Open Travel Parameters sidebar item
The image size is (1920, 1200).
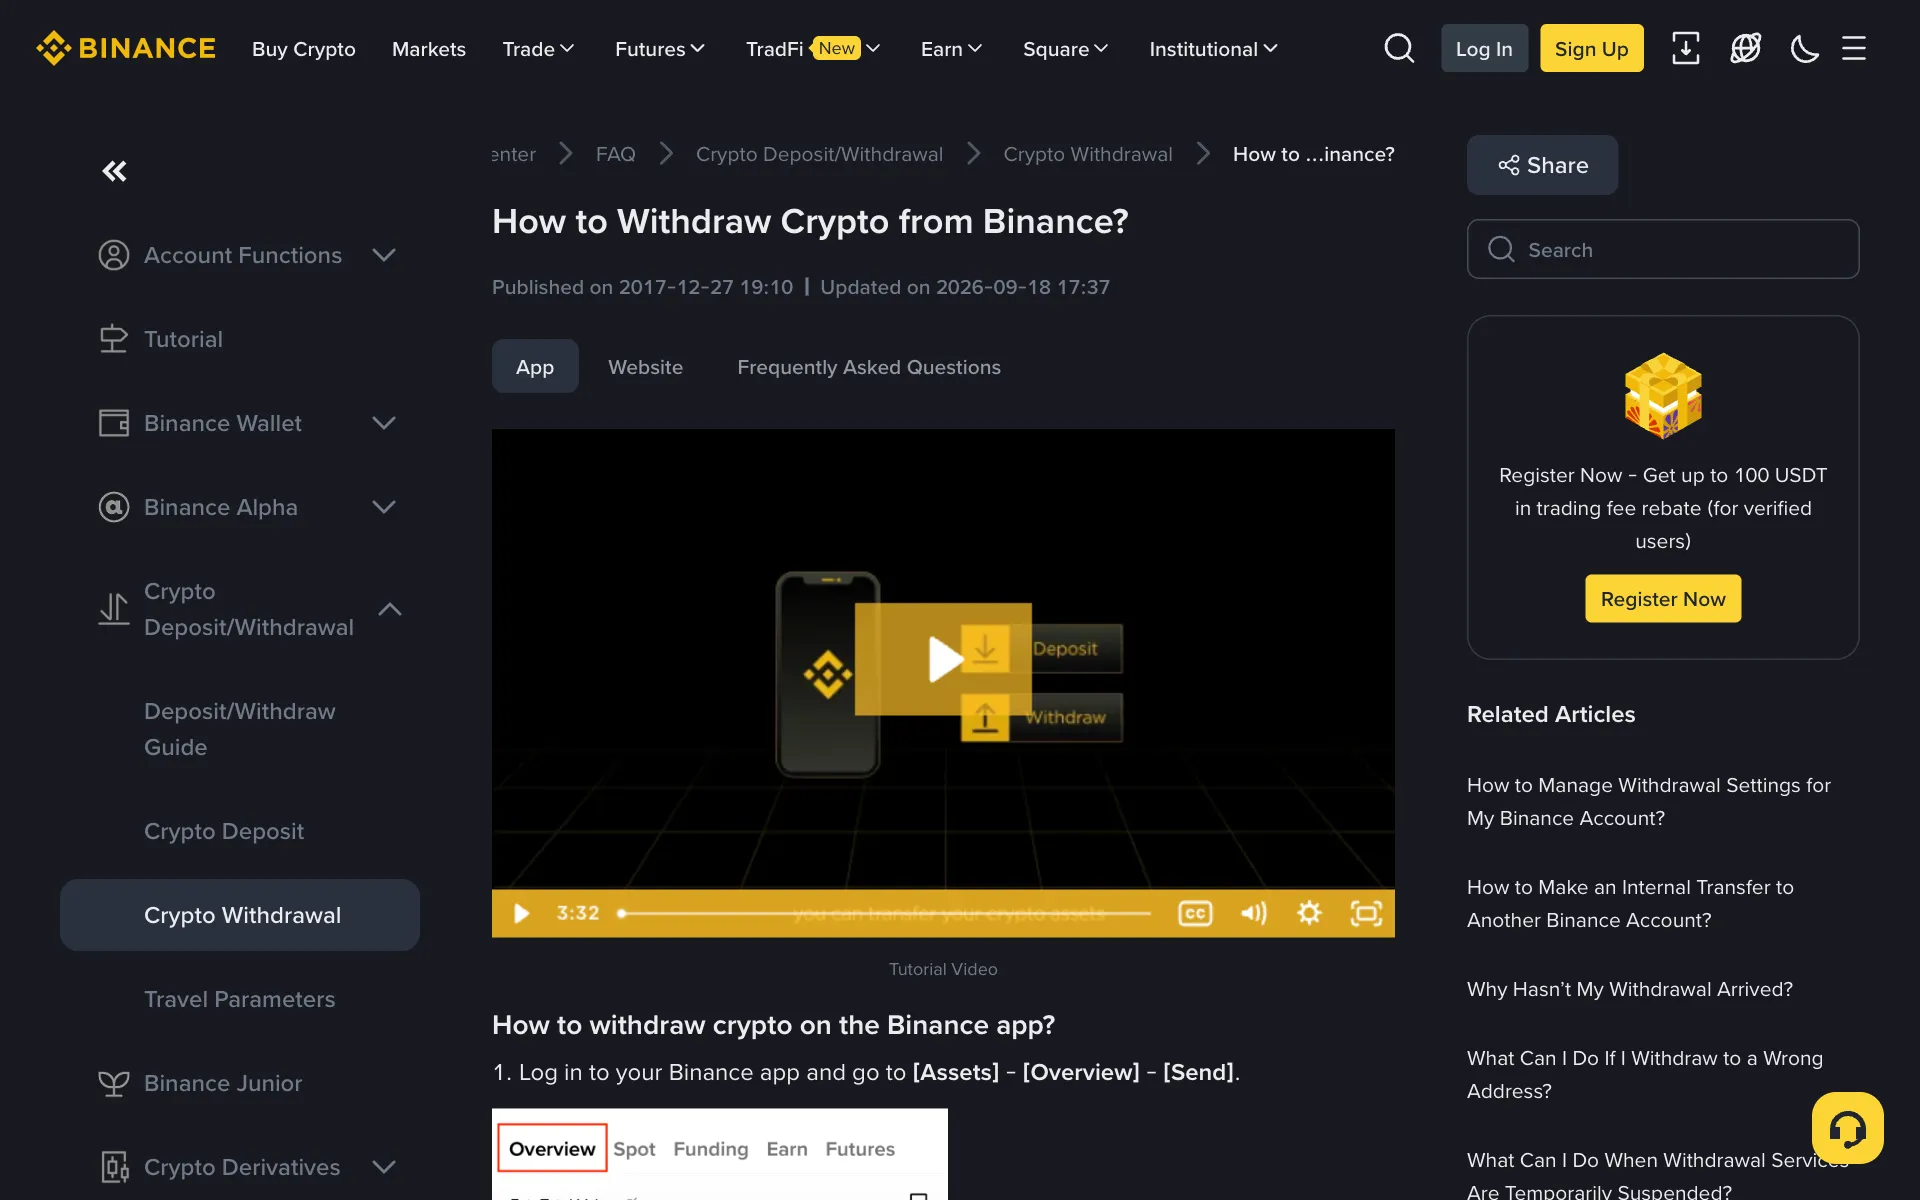(240, 999)
